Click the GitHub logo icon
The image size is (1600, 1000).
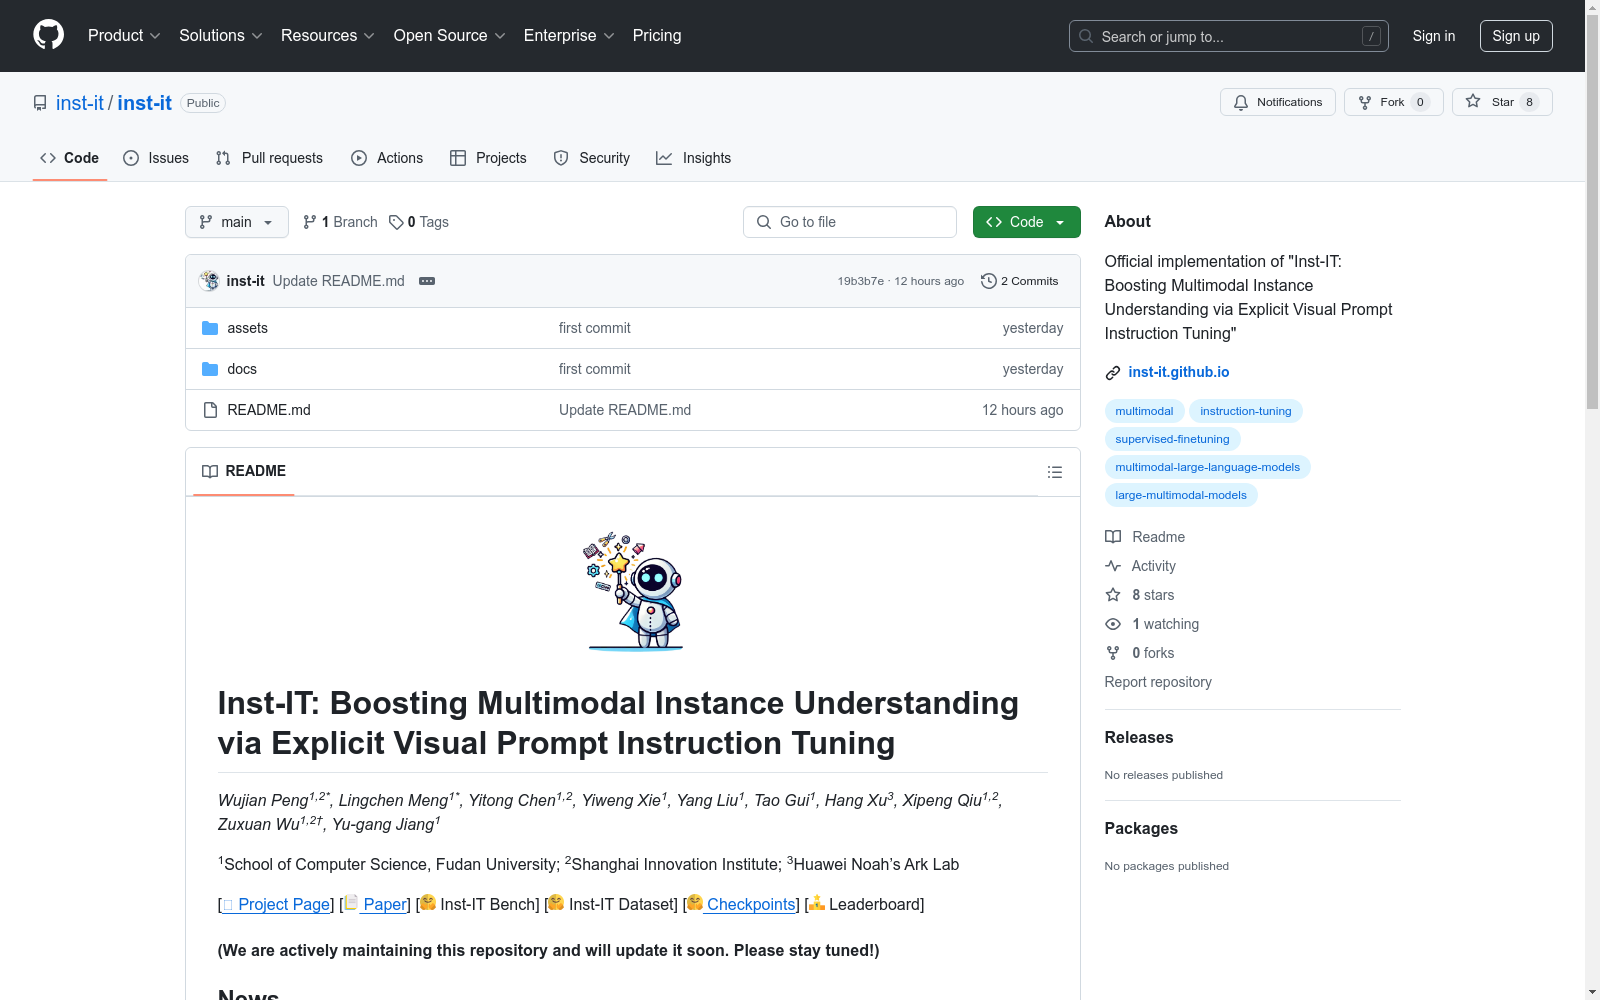point(48,35)
